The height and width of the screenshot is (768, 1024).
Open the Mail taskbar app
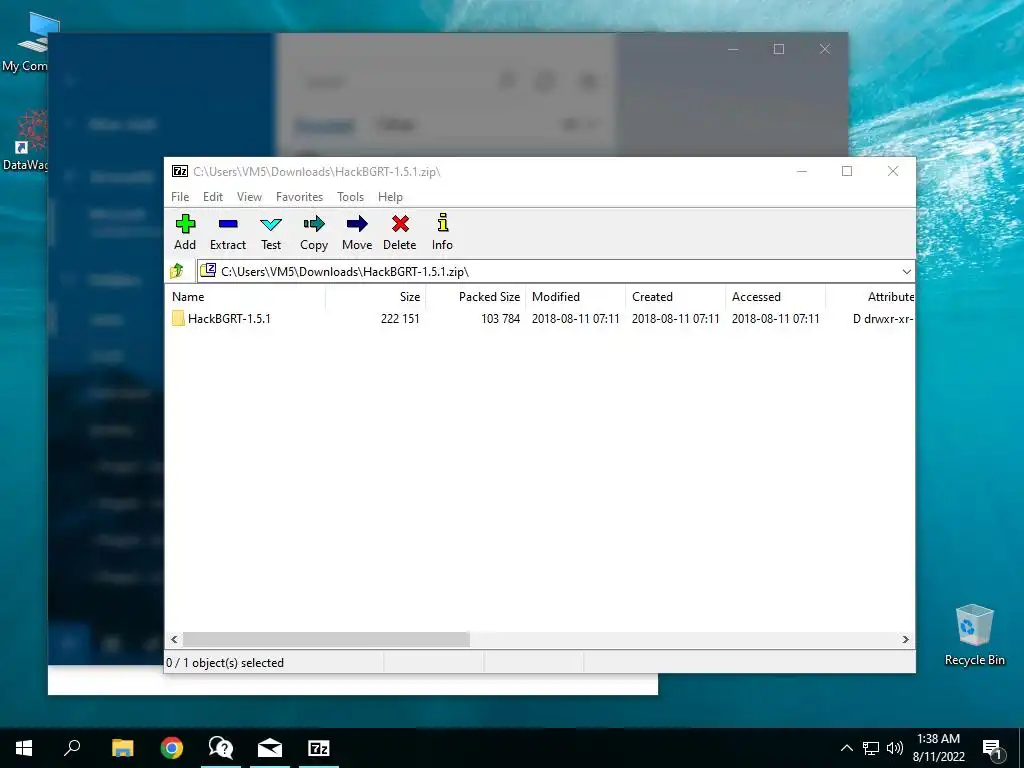click(x=269, y=748)
